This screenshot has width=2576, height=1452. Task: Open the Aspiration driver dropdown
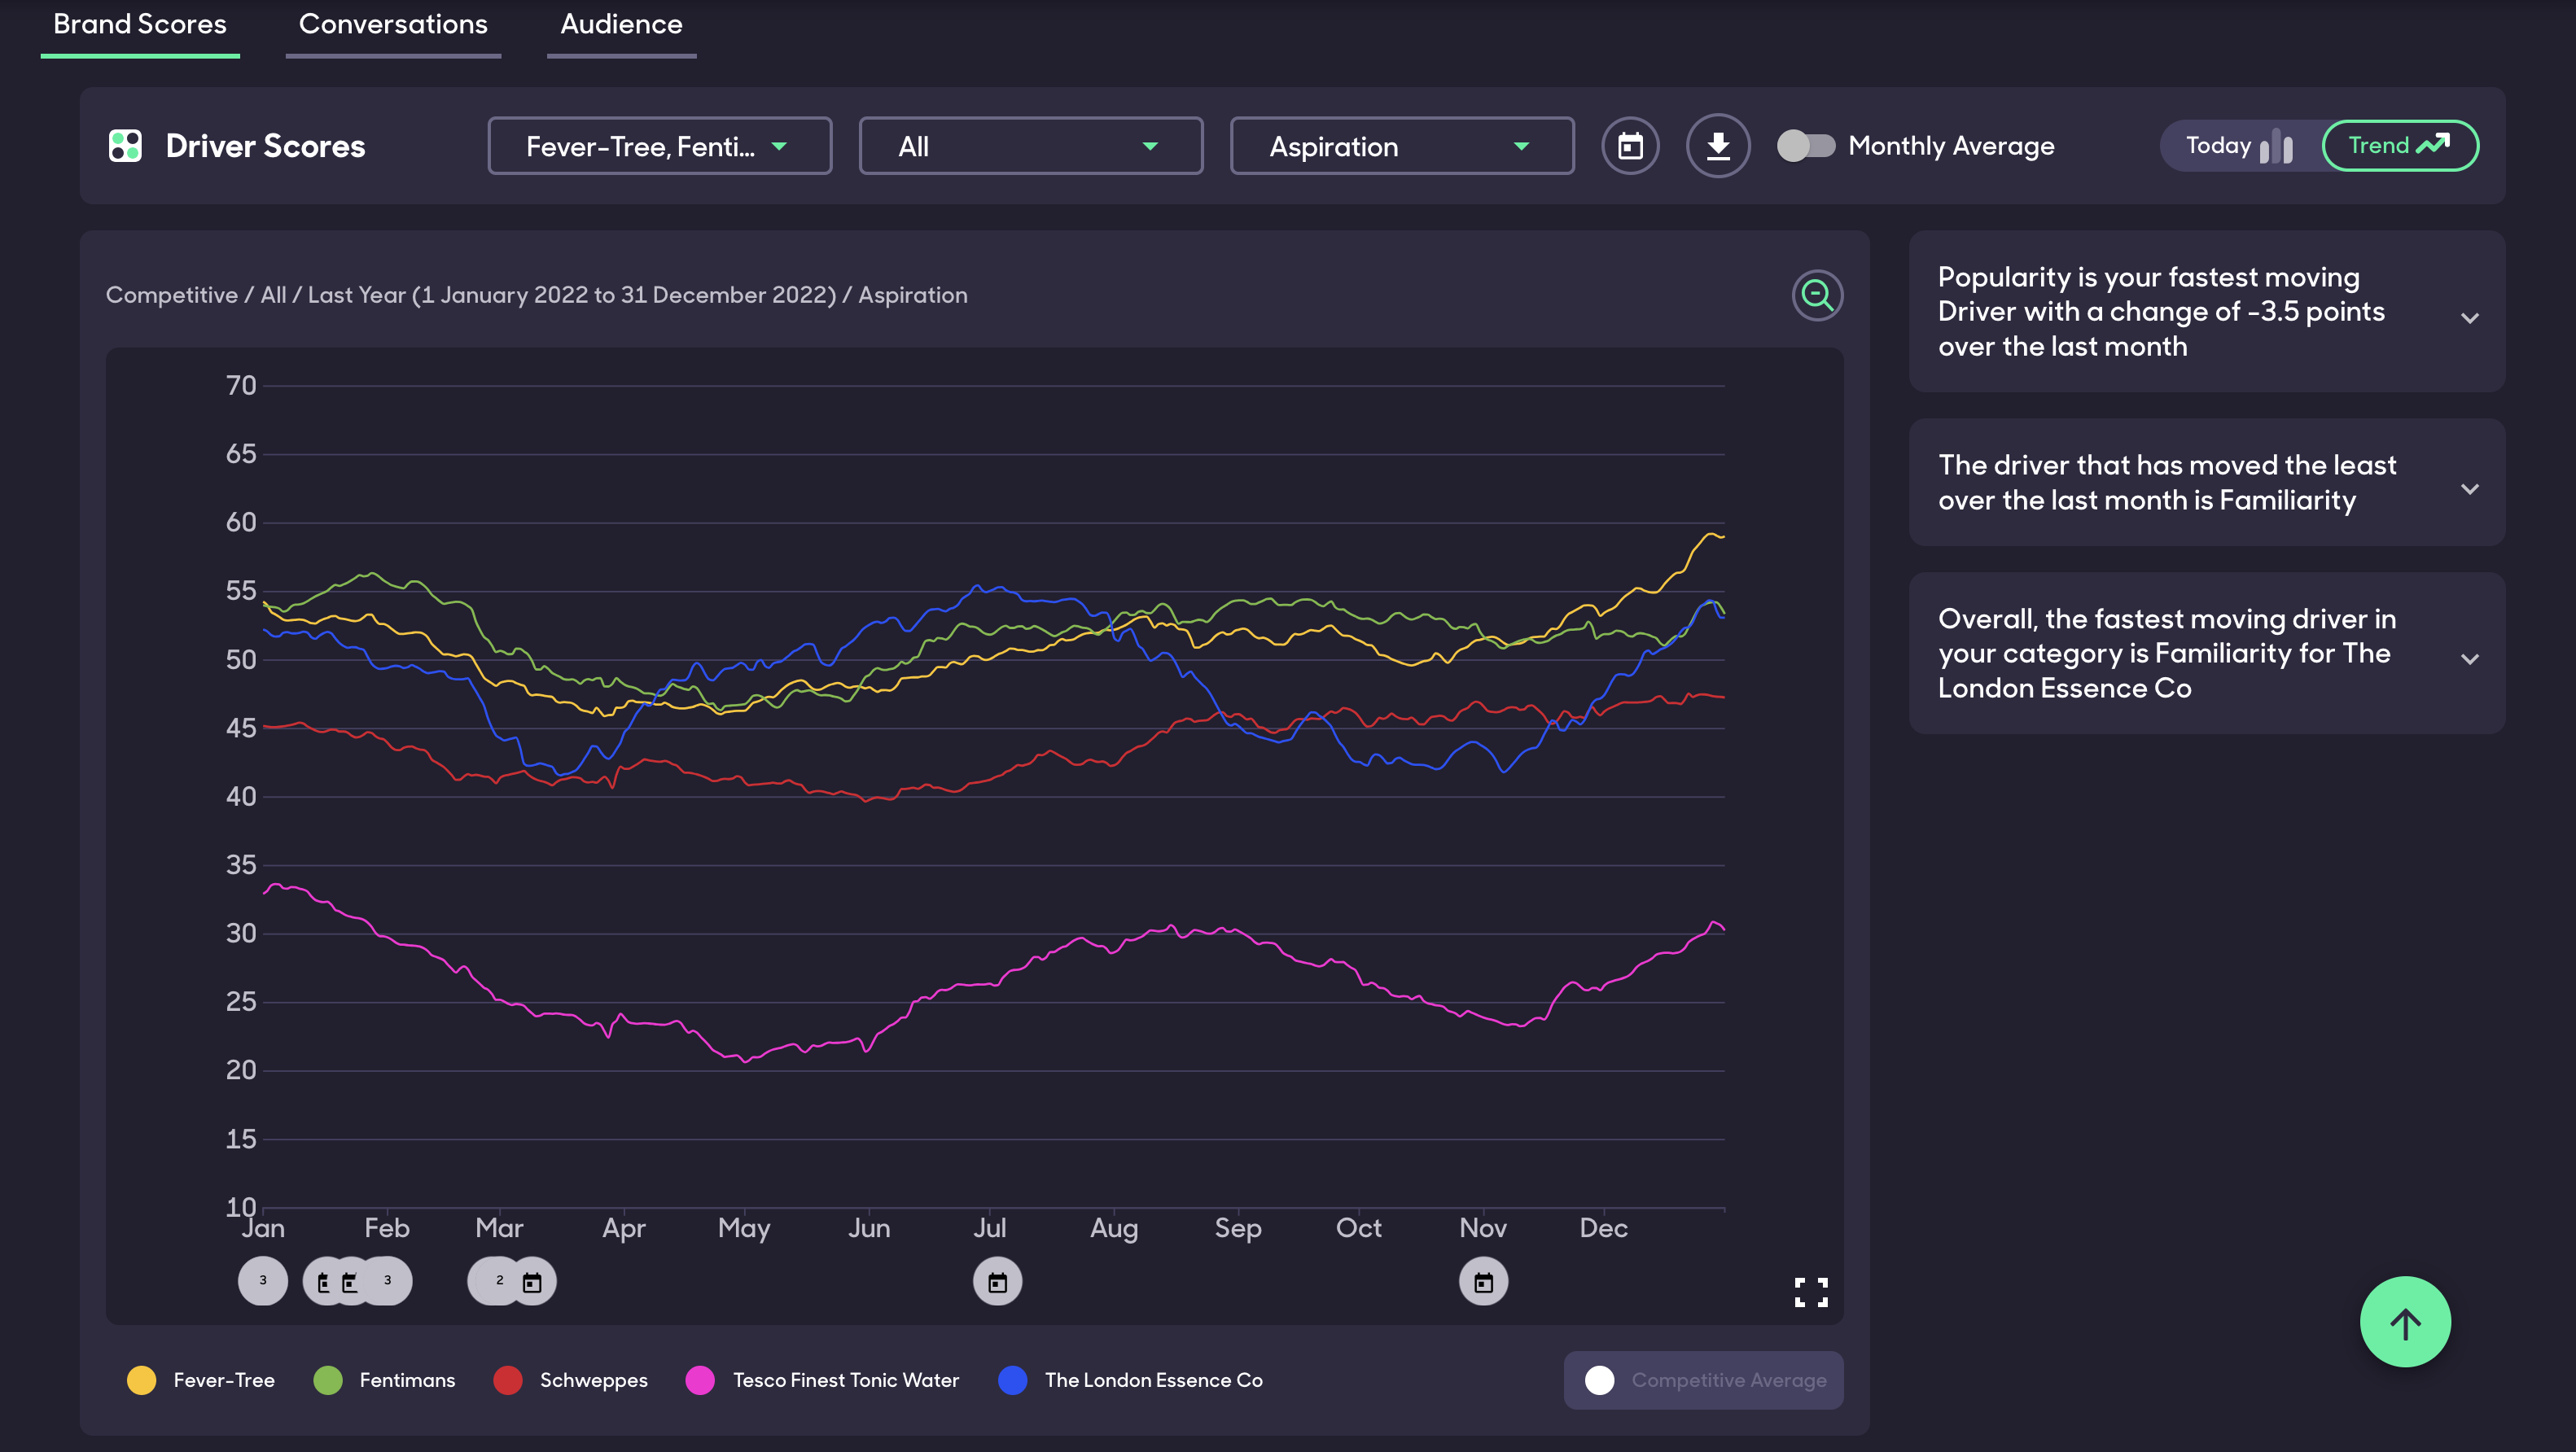1401,146
